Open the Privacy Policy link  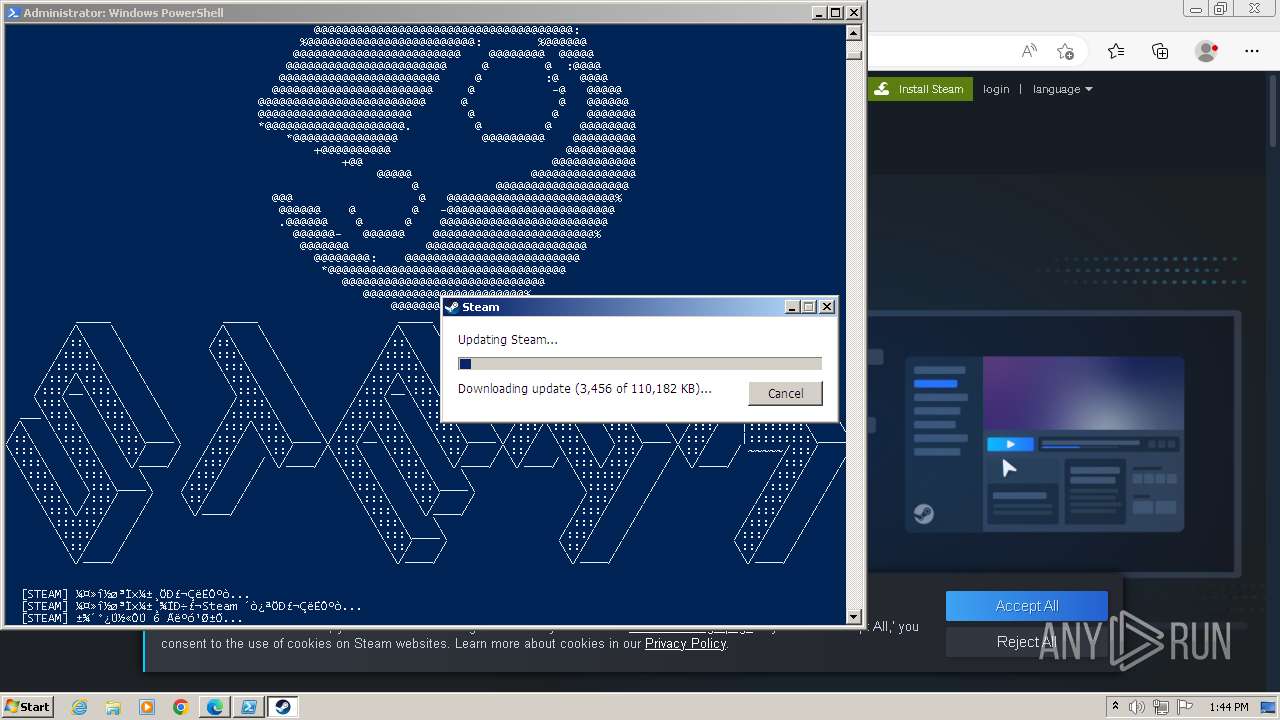click(x=685, y=644)
